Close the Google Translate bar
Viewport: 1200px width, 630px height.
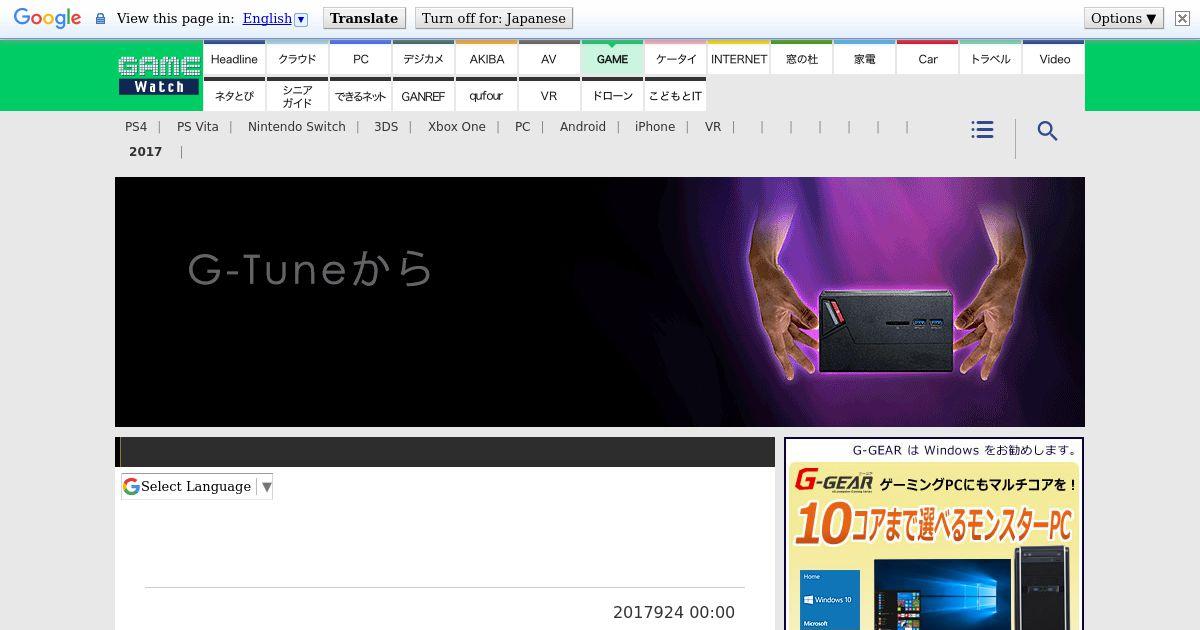pos(1182,18)
